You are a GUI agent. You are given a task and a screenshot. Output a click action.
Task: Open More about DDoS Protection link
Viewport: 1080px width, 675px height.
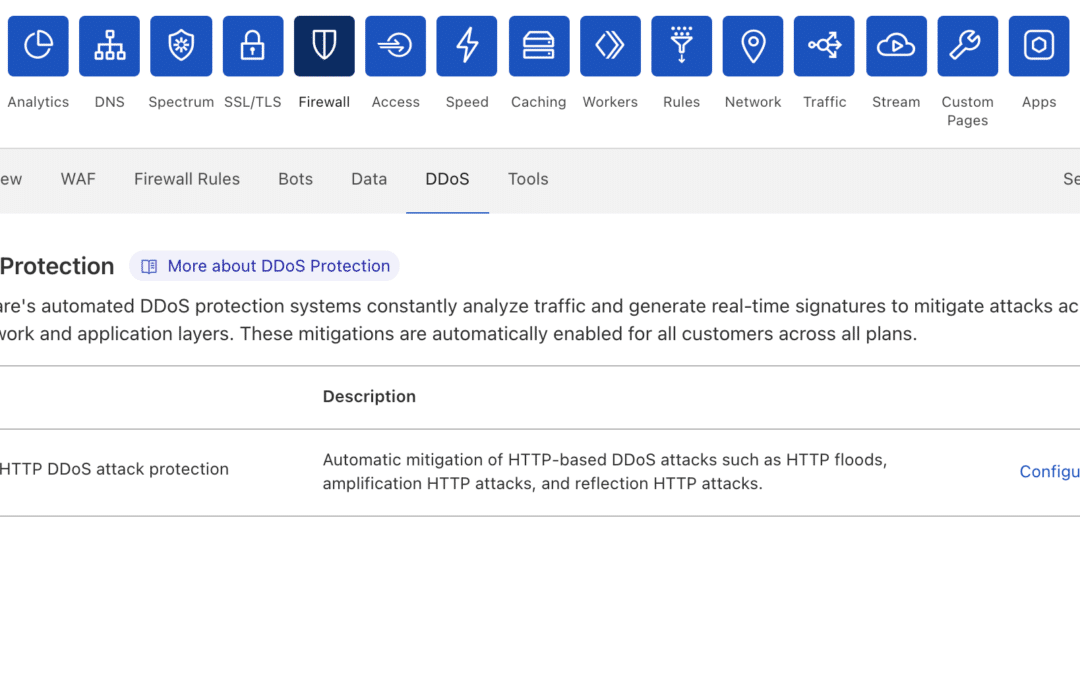click(x=264, y=266)
